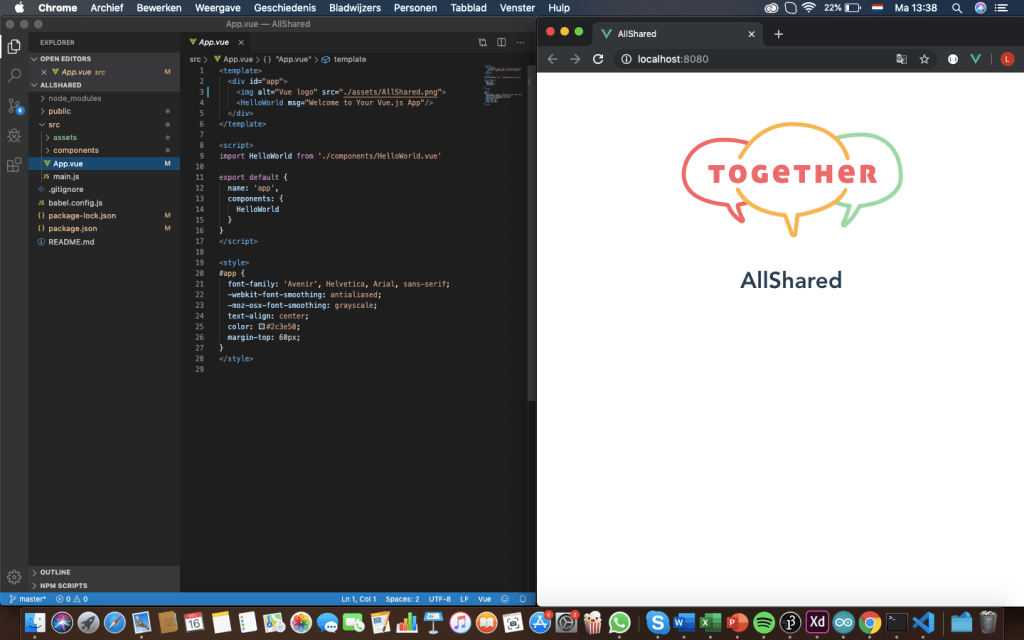Click the Spaces: 2 indentation setting
Viewport: 1024px width, 640px height.
click(x=402, y=599)
